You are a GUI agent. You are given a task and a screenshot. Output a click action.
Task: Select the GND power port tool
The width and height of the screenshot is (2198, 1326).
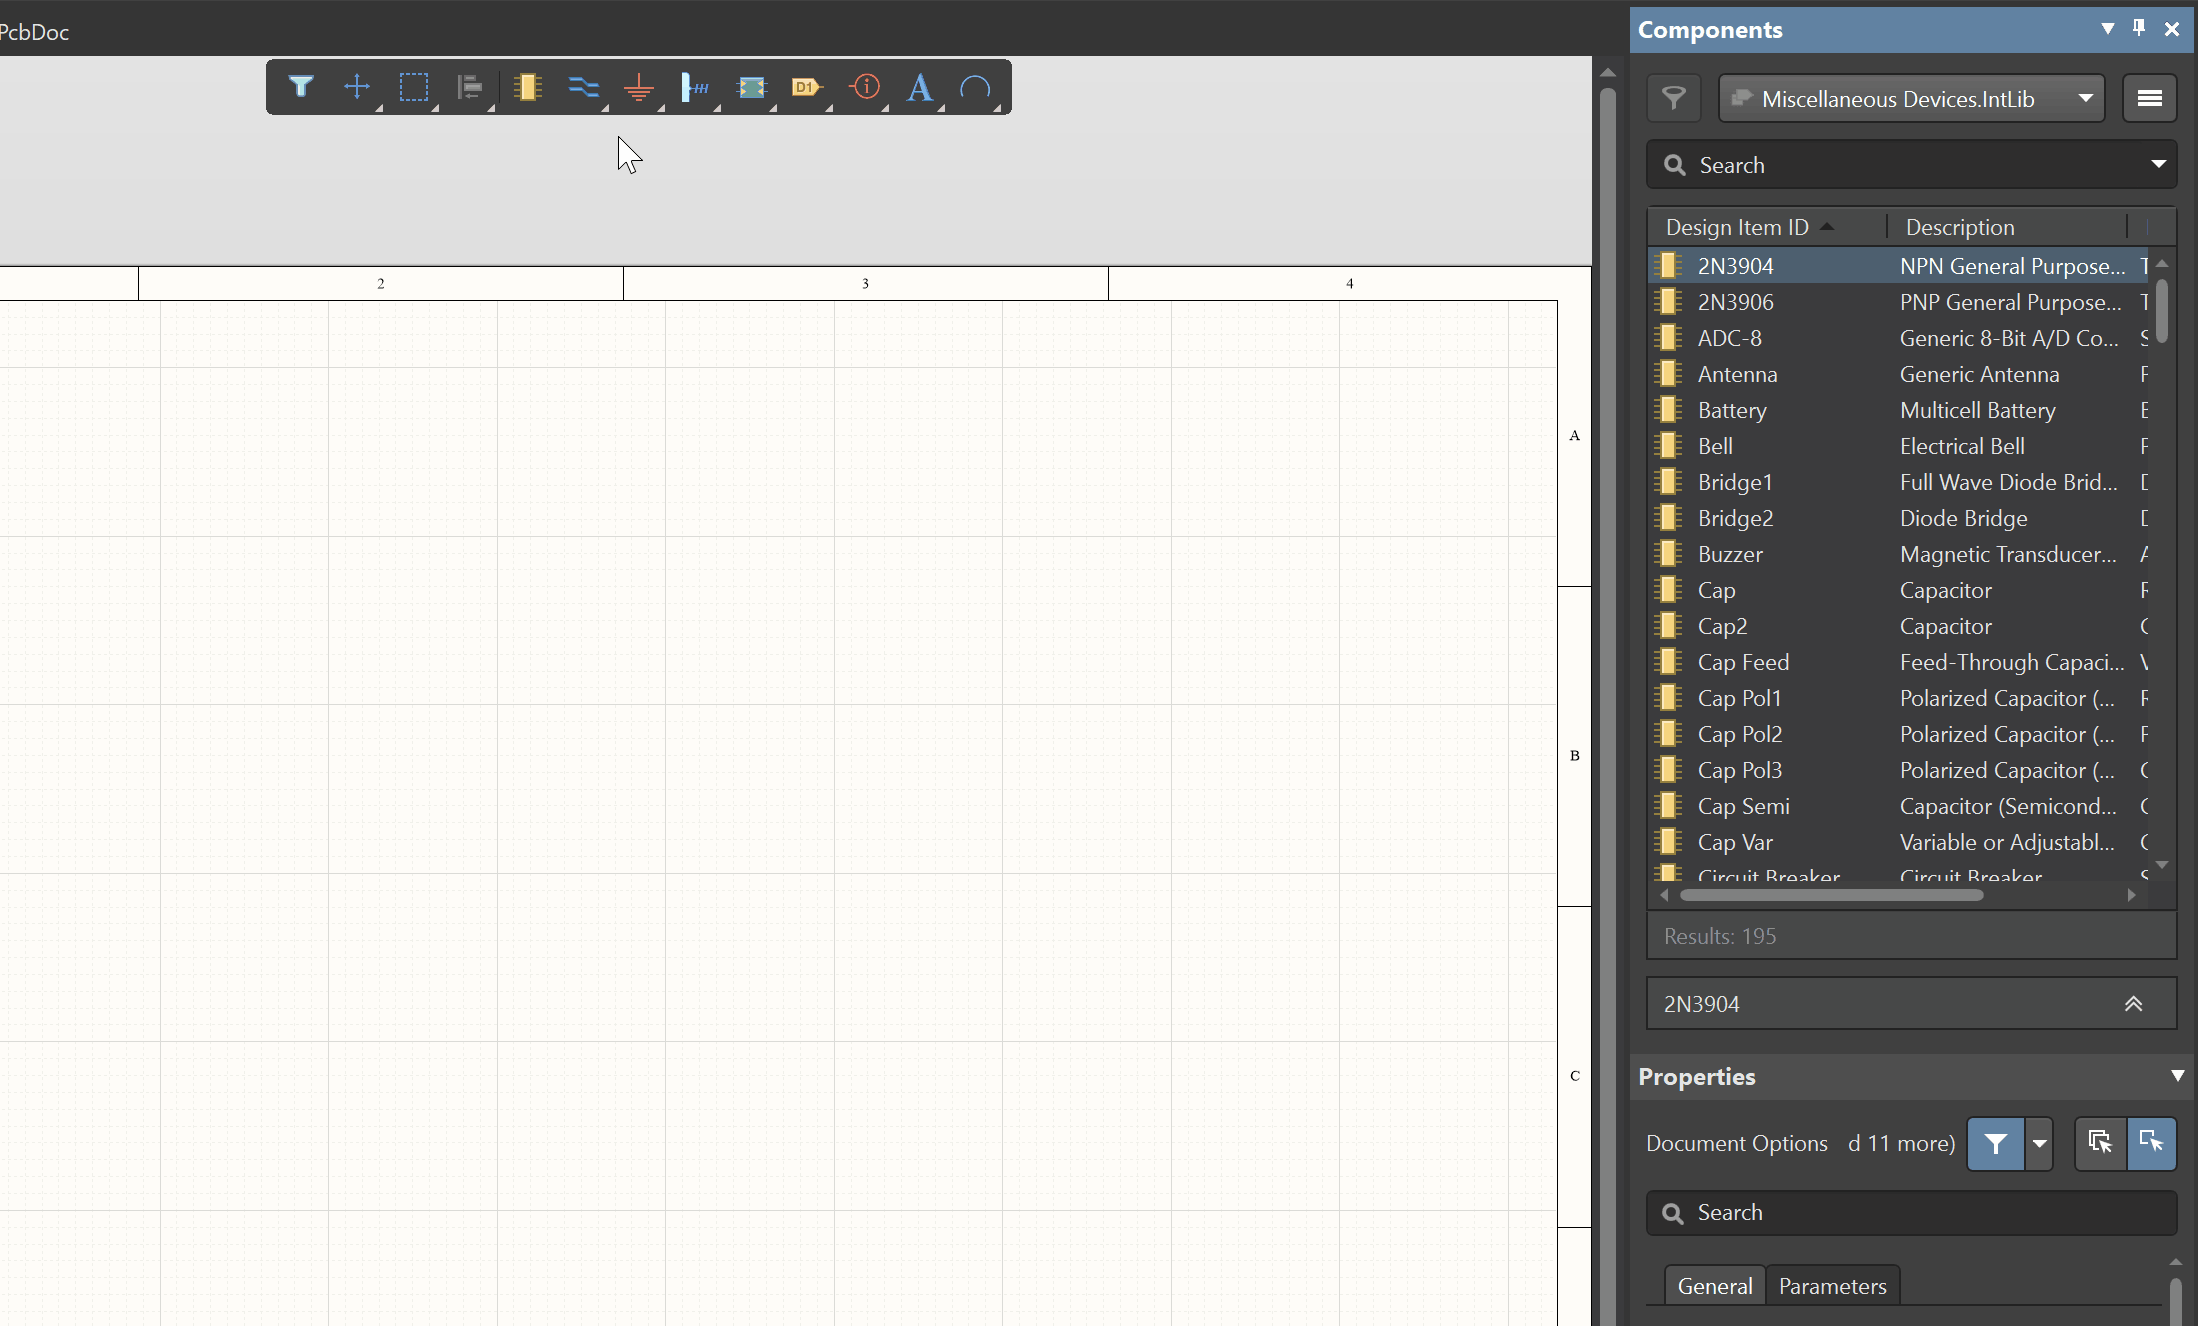coord(638,88)
